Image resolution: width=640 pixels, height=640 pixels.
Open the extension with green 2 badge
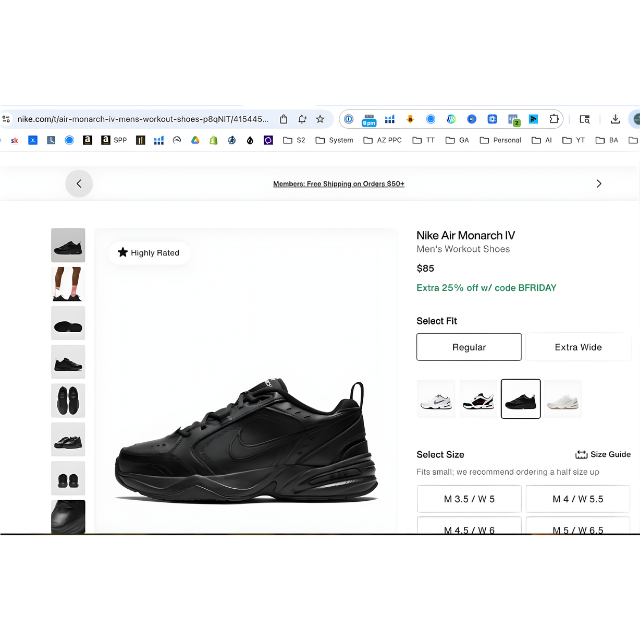(513, 120)
